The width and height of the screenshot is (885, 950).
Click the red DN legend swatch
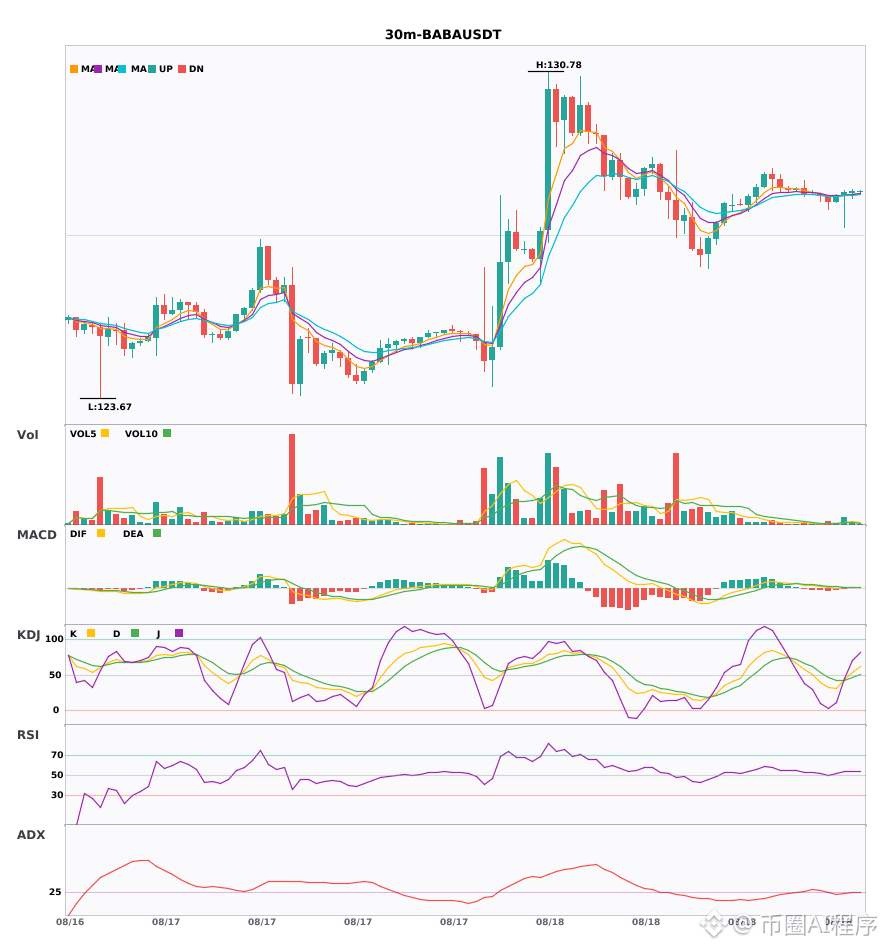182,69
